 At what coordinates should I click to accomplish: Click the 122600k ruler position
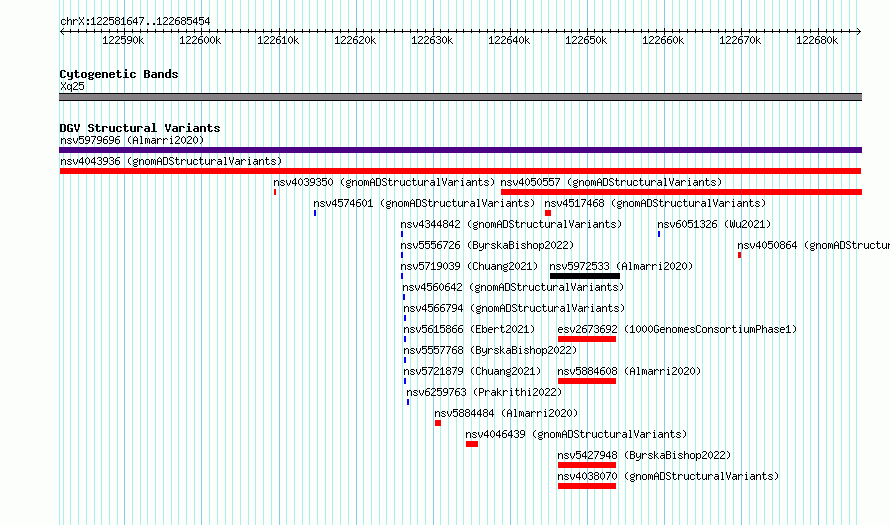coord(200,40)
